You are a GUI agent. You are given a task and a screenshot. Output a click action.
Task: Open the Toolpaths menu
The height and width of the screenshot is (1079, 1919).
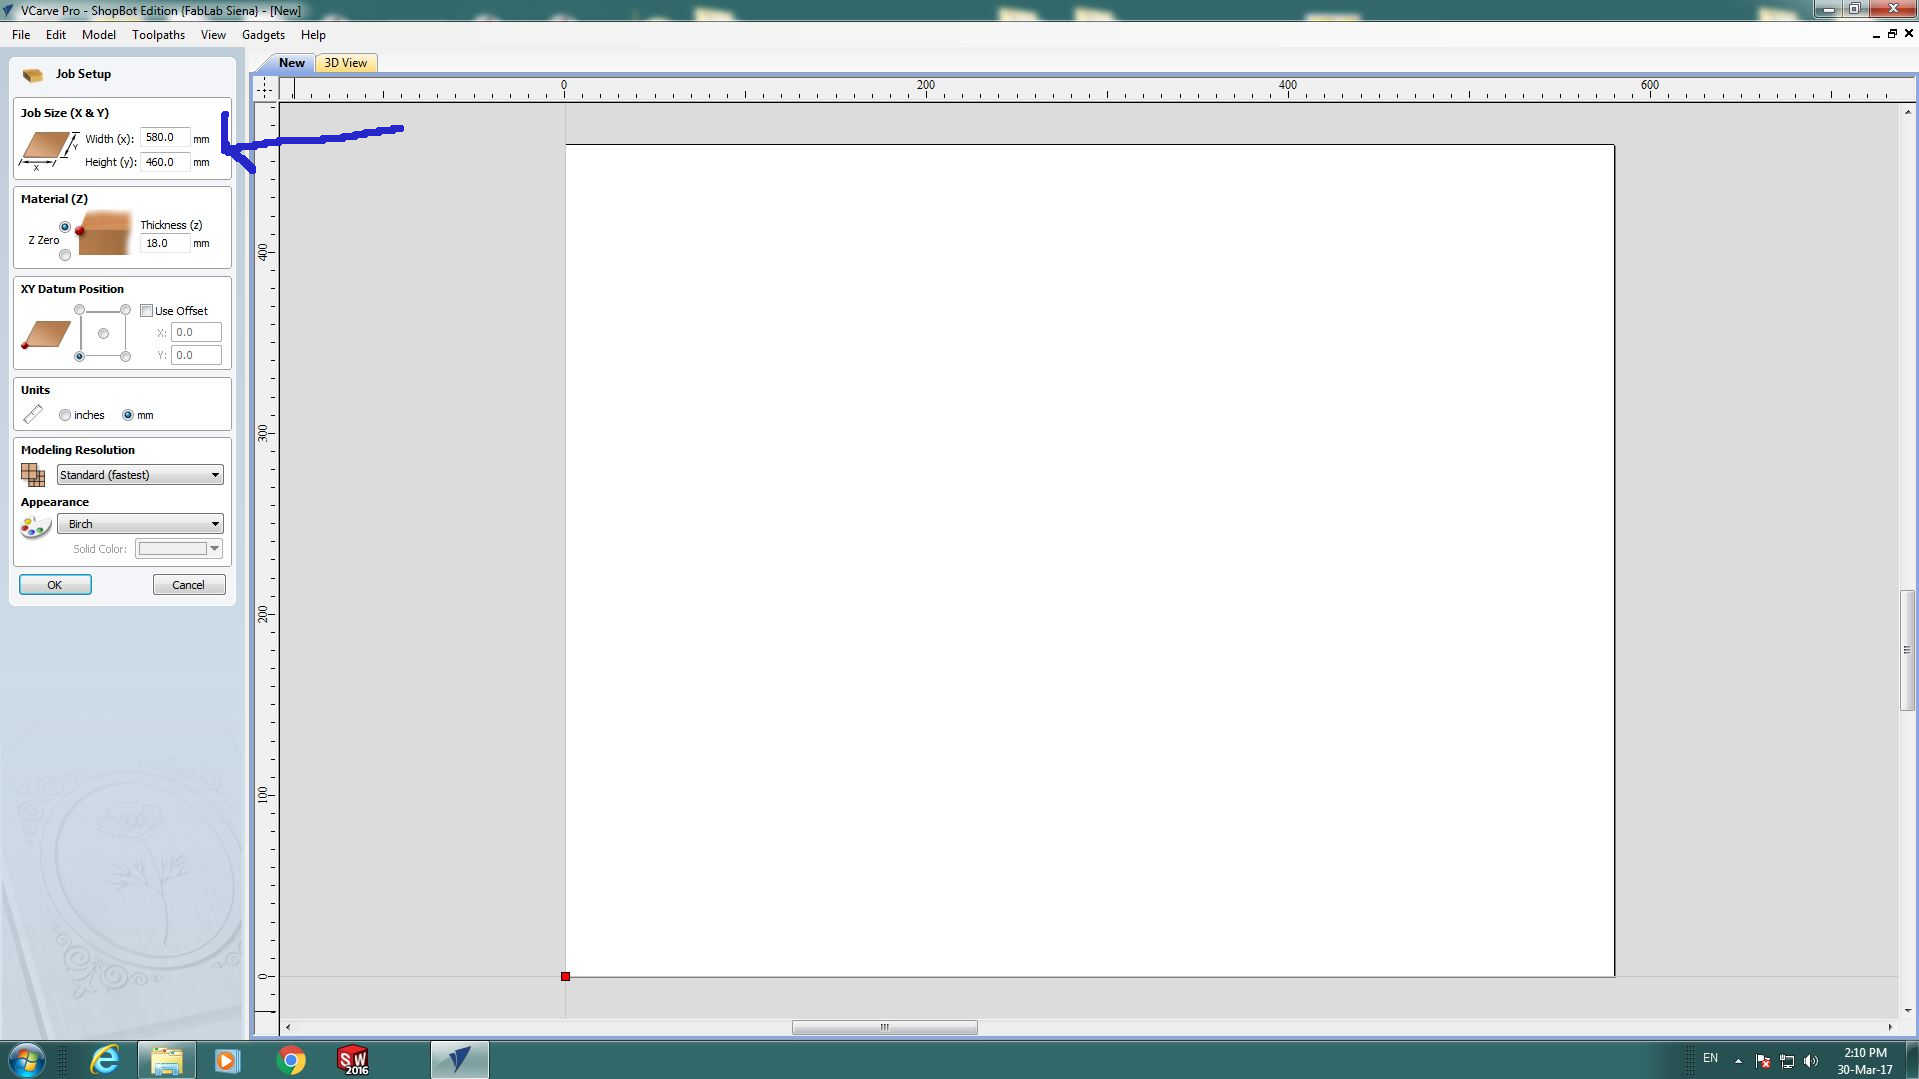158,35
